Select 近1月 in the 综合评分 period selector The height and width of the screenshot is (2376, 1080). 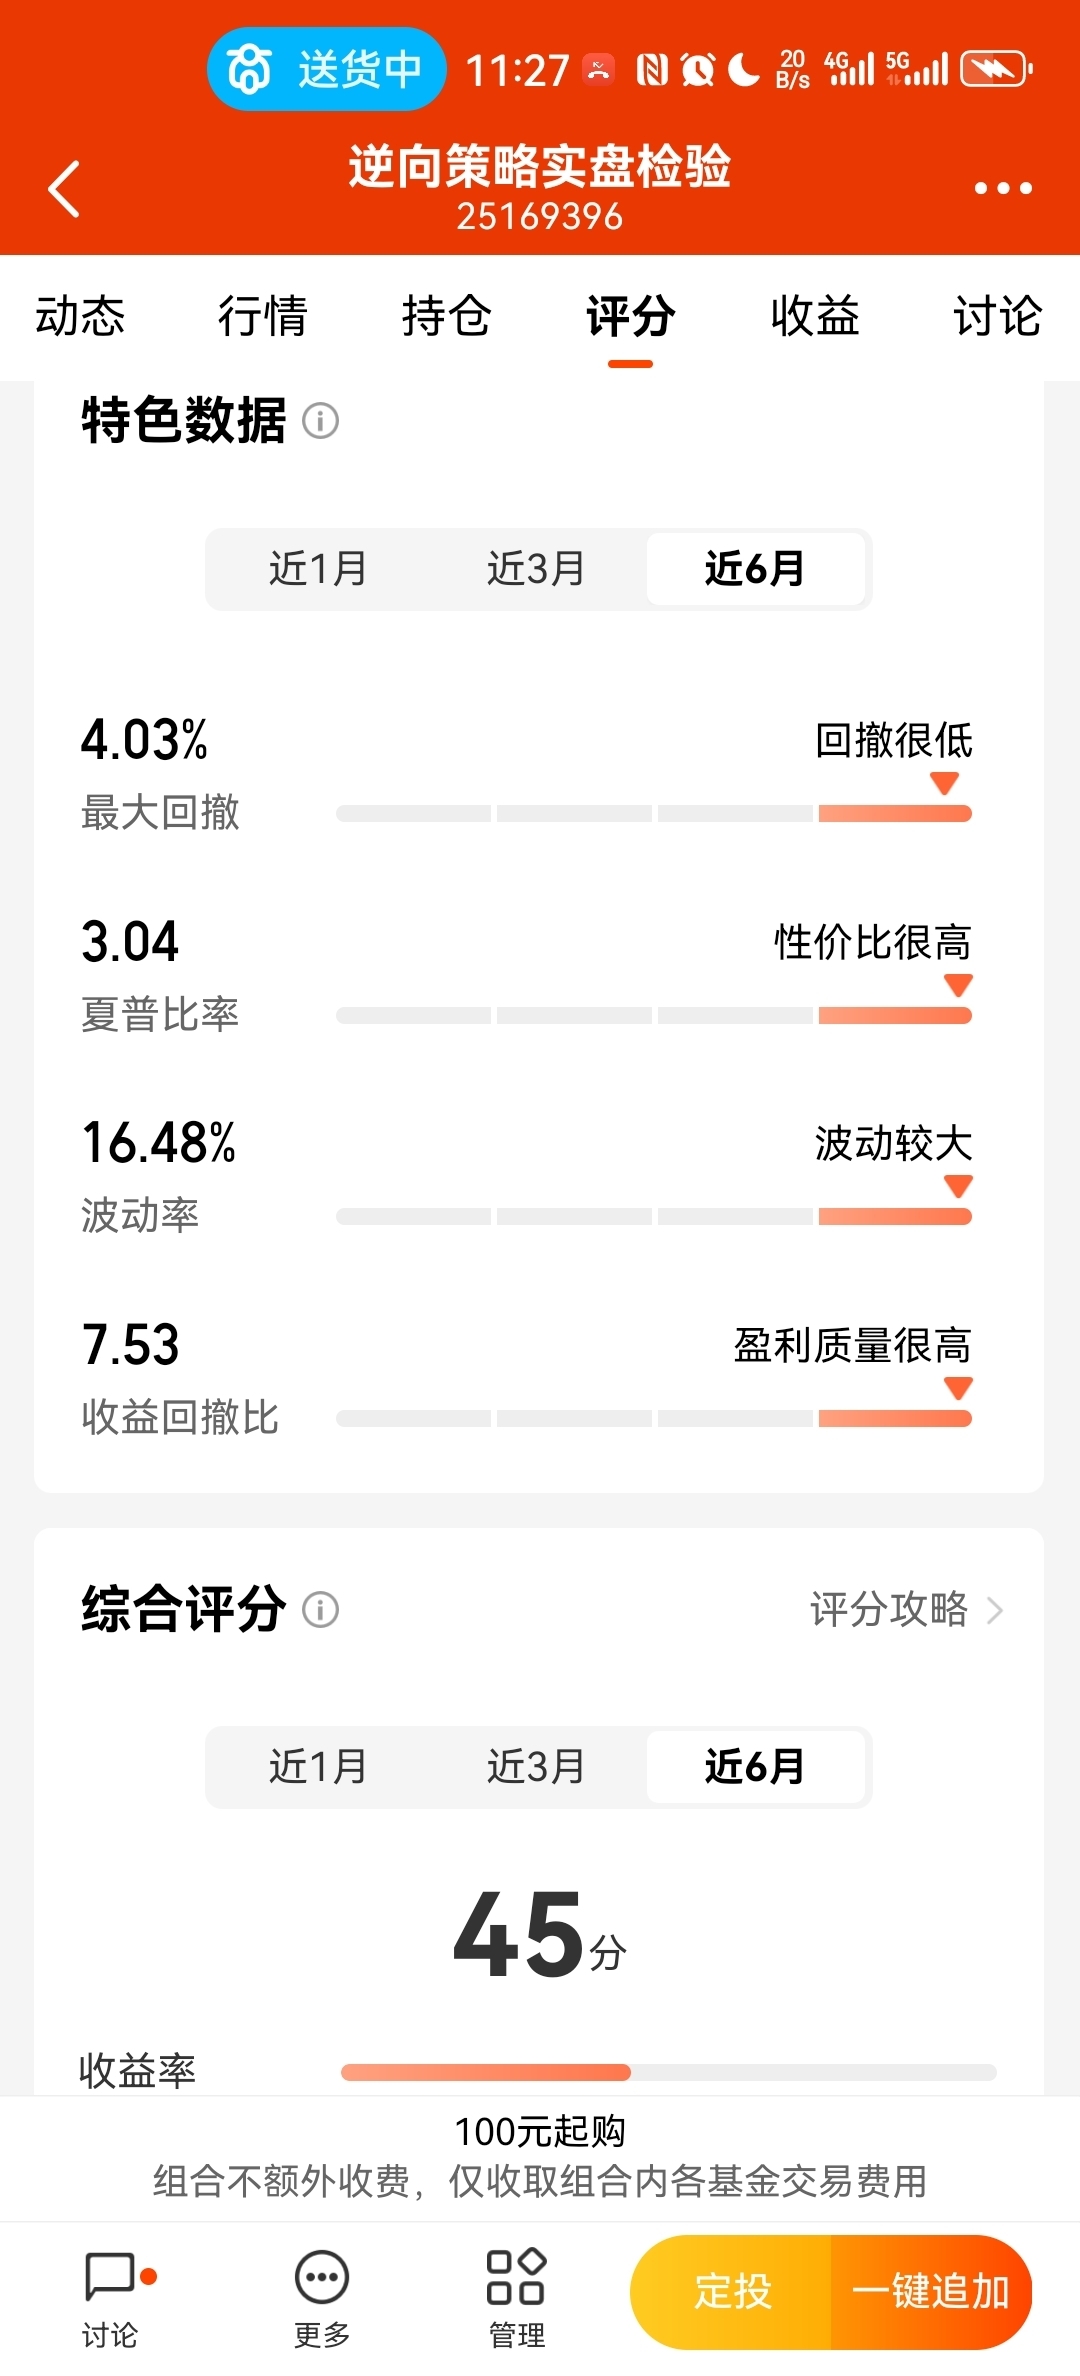[x=318, y=1767]
